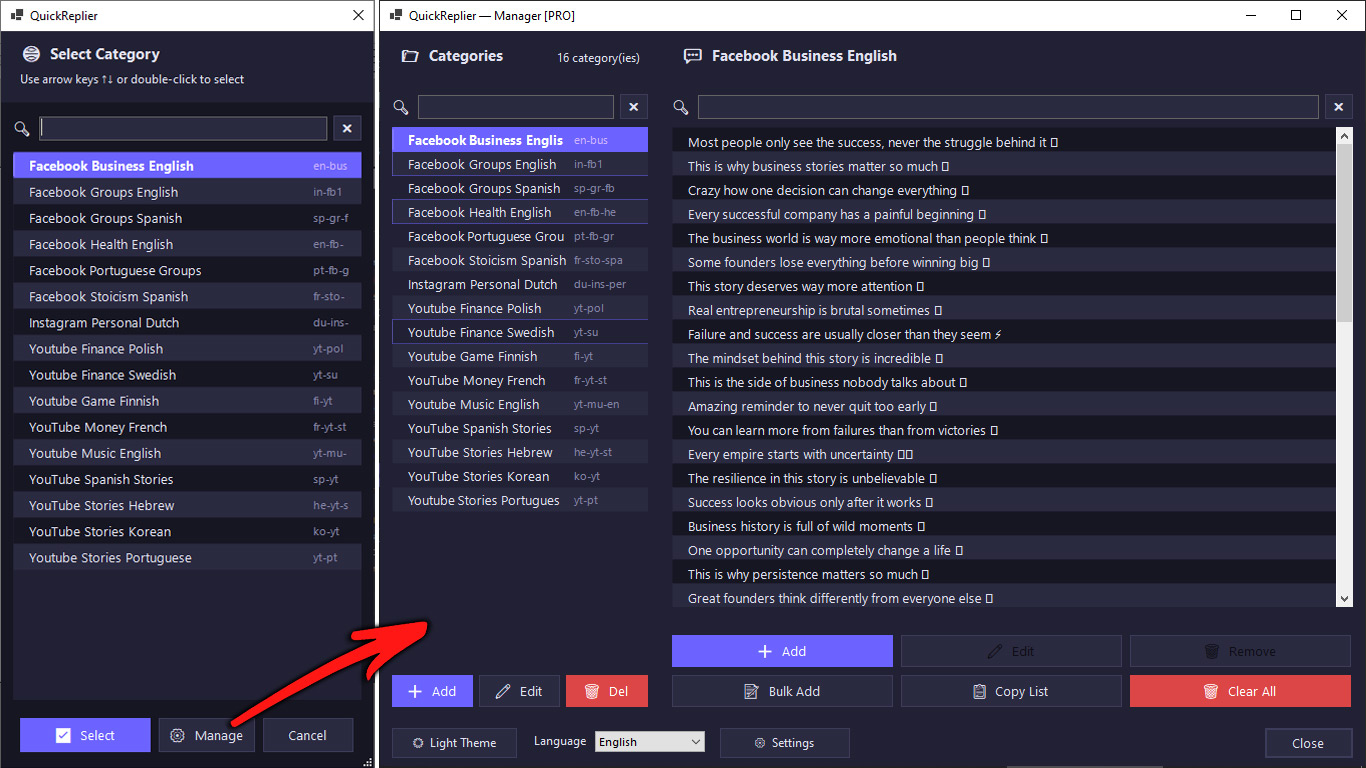
Task: Select reply 'This story deserves way more attention'
Action: tap(1004, 286)
